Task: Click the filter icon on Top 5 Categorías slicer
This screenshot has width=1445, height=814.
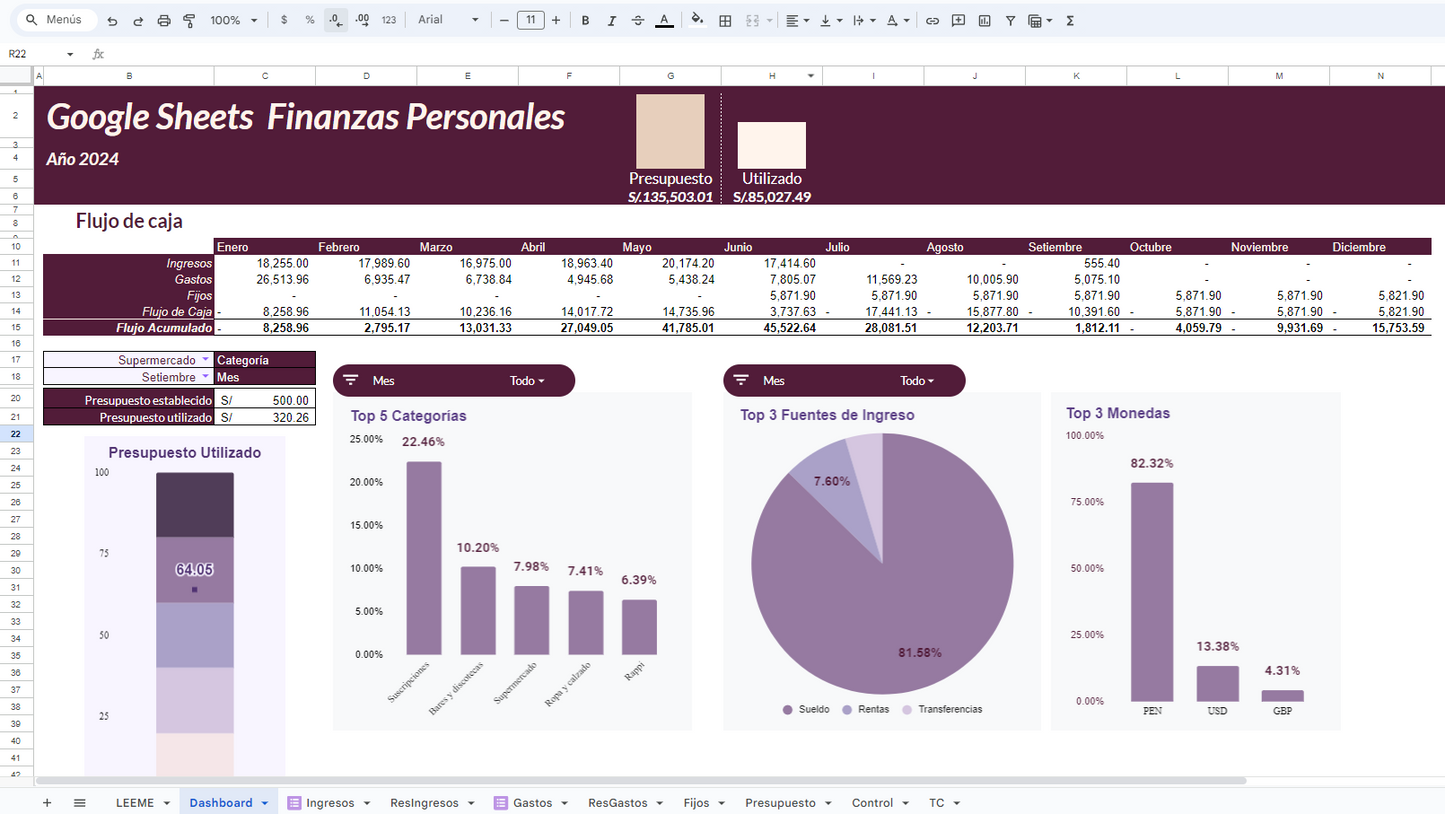Action: coord(351,380)
